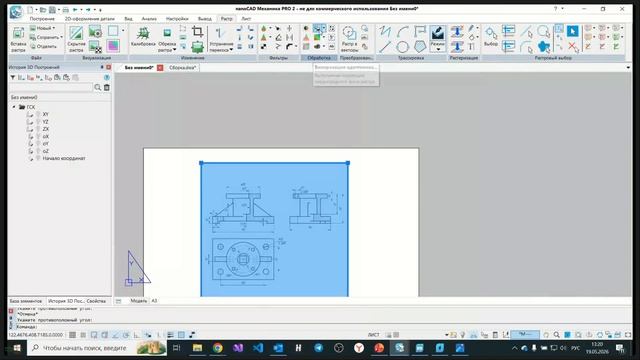This screenshot has height=360, width=640.
Task: Open the Сохранить dropdown arrow
Action: click(62, 37)
